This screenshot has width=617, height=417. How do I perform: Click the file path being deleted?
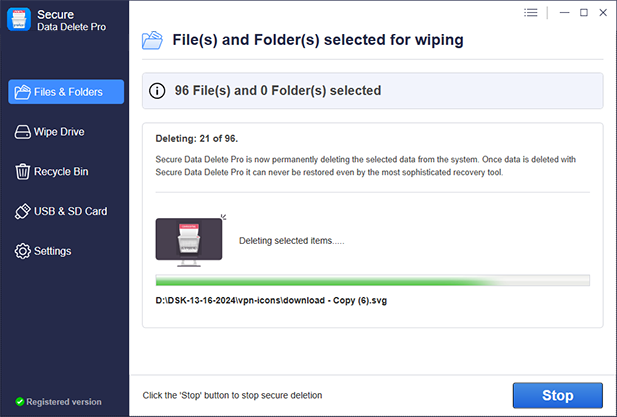pyautogui.click(x=269, y=300)
